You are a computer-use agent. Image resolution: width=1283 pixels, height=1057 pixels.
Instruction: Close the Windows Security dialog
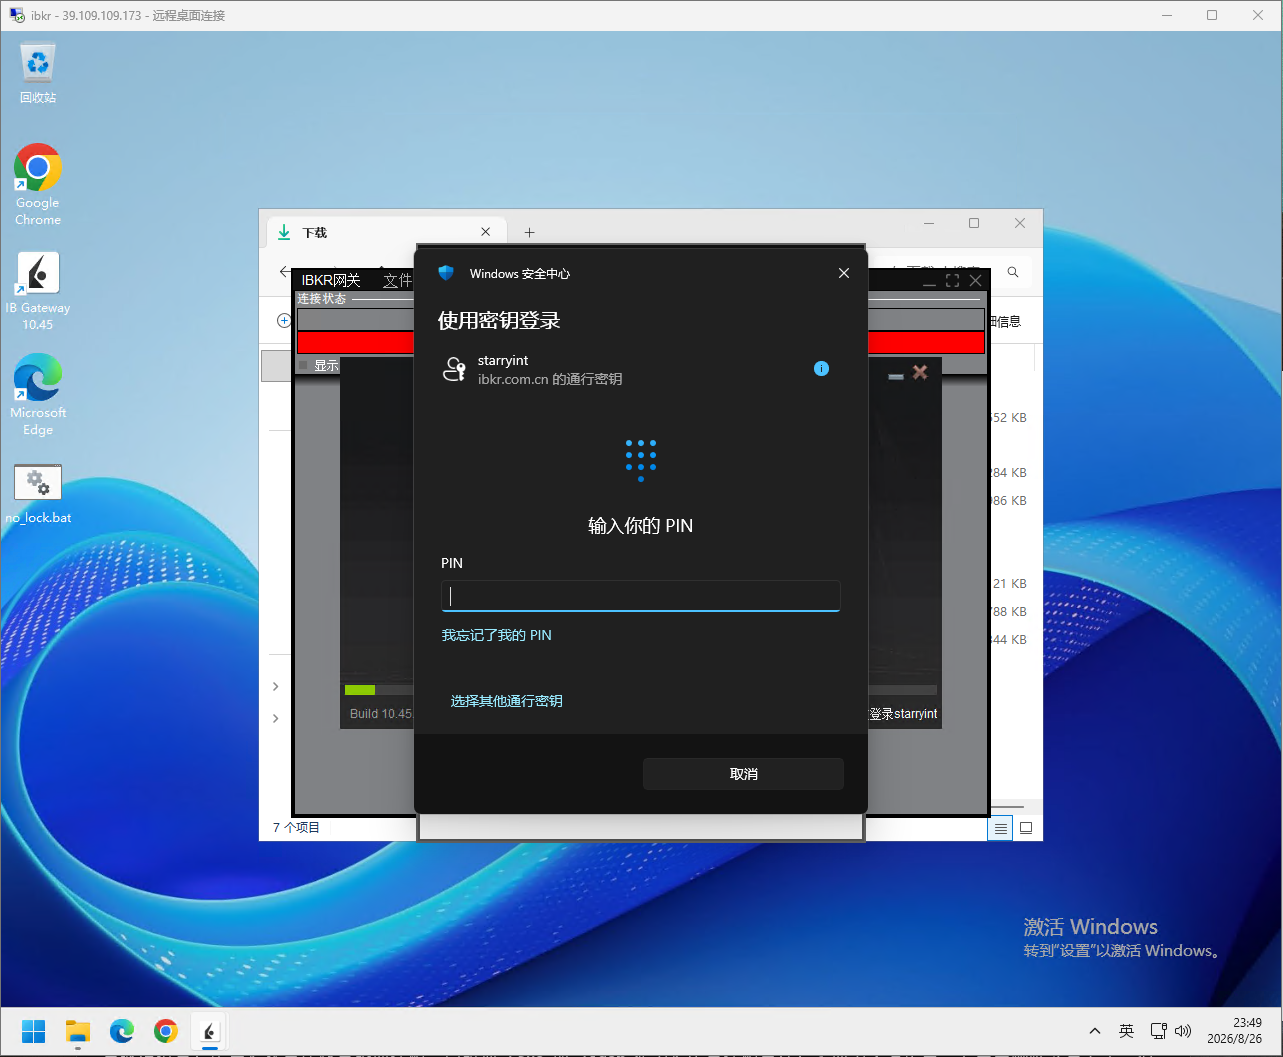844,273
